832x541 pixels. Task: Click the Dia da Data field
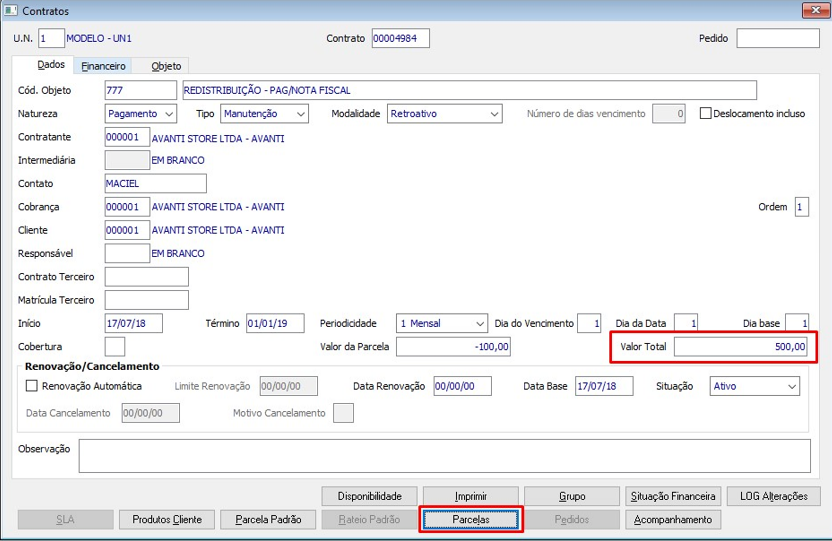pos(686,324)
